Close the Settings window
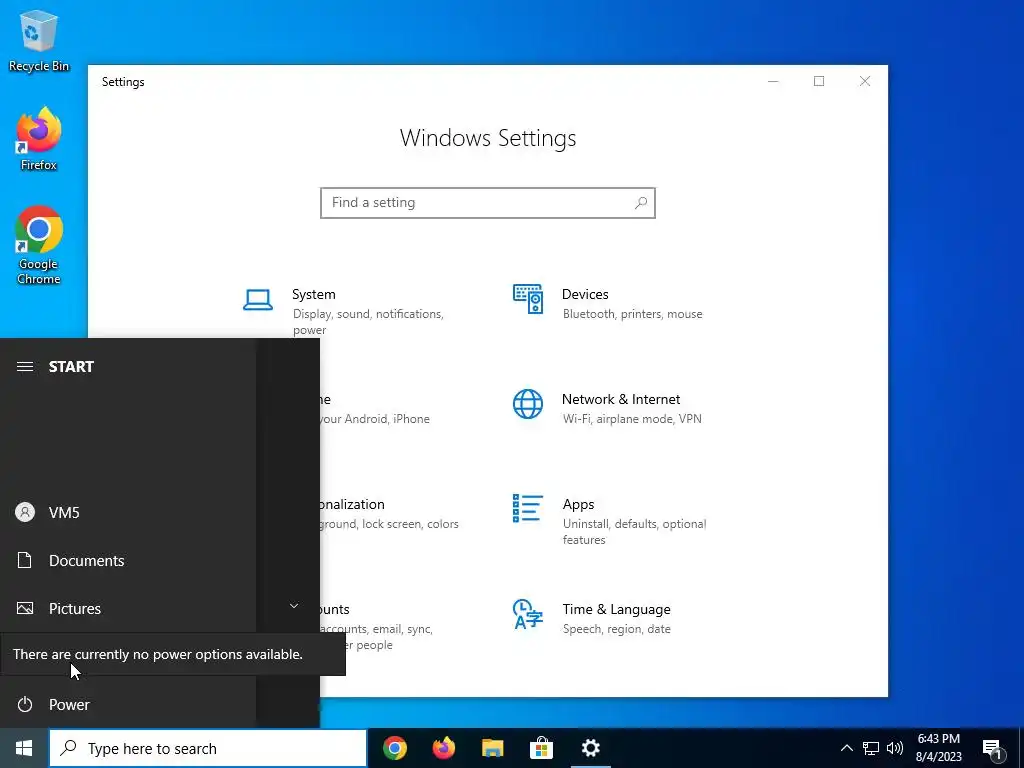1024x768 pixels. [x=865, y=81]
